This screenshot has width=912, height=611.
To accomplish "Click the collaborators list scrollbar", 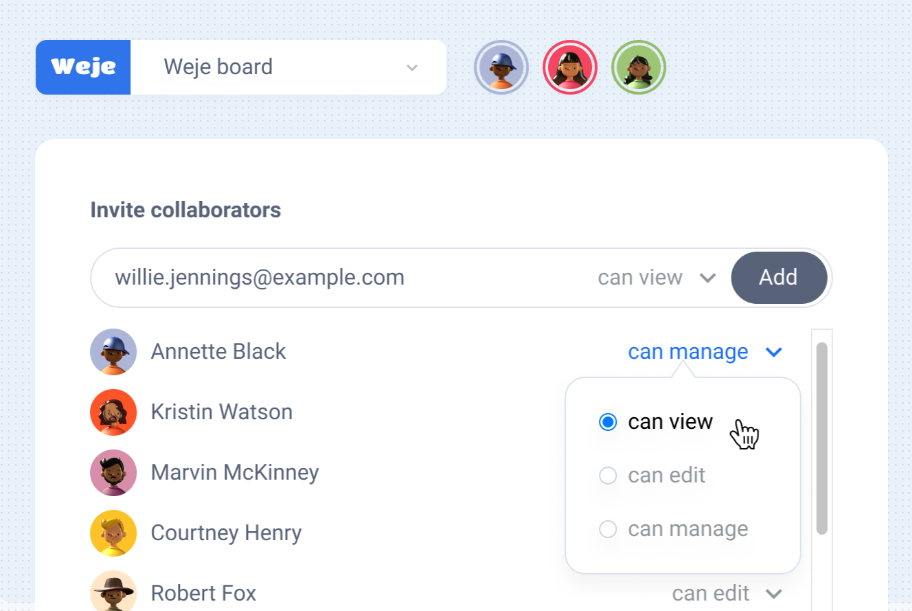I will point(822,438).
